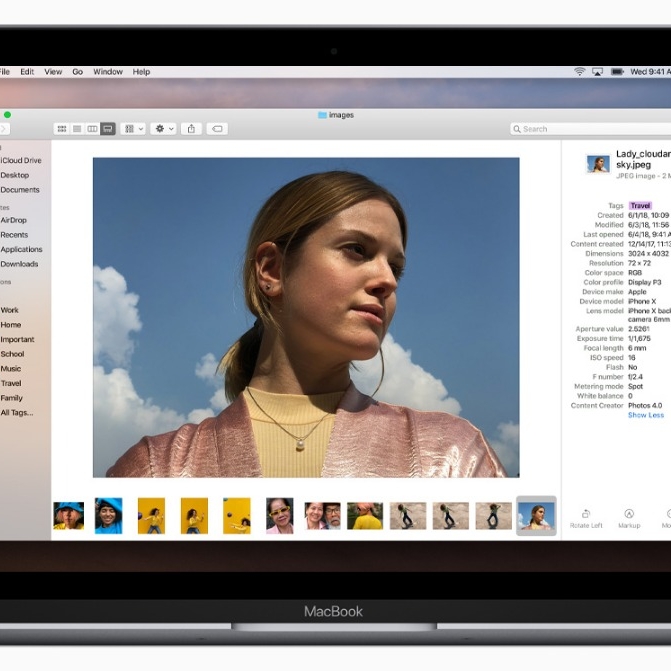Click the large photo preview
Image resolution: width=671 pixels, height=671 pixels.
[x=306, y=318]
